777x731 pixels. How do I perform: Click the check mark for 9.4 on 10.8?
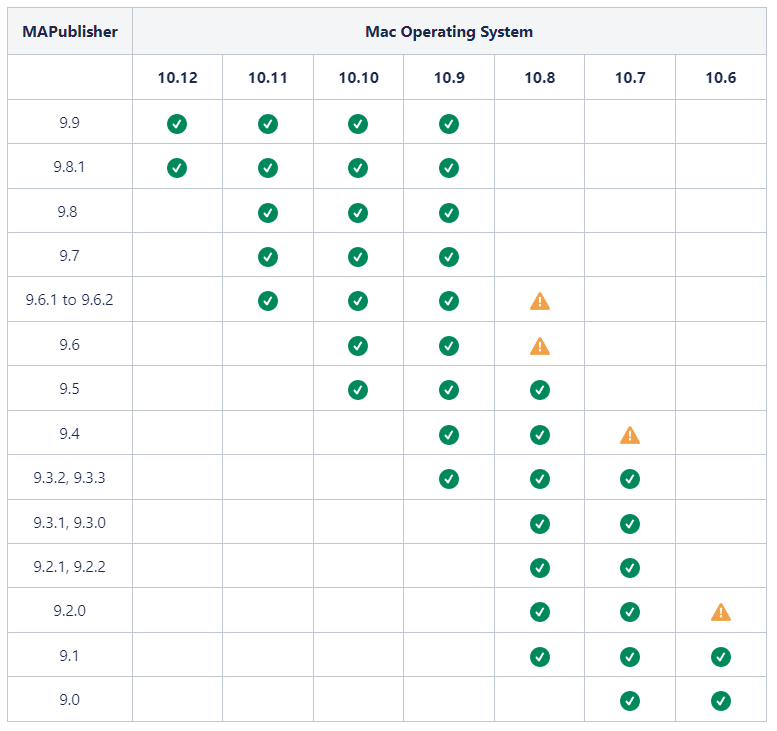540,435
